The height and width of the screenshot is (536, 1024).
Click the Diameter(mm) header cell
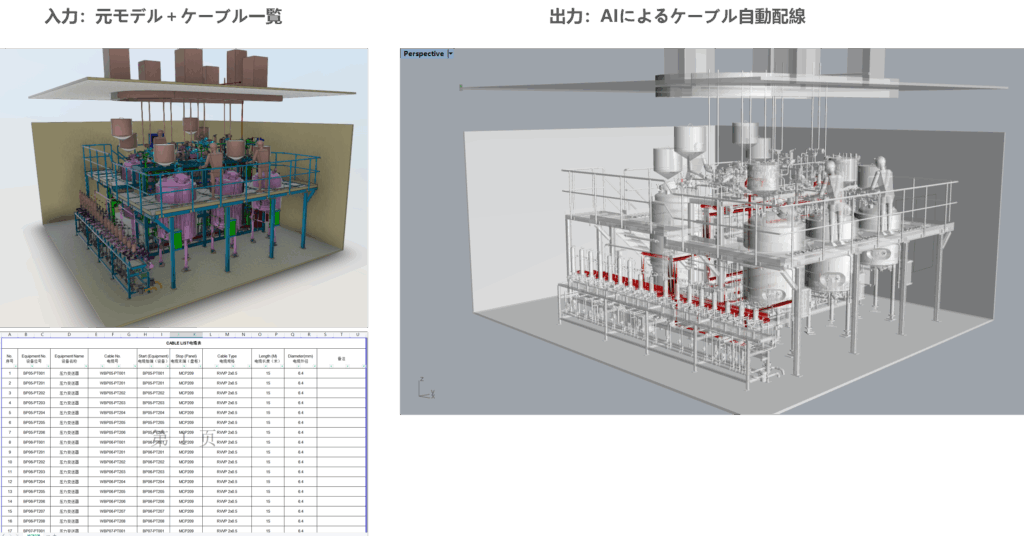301,357
